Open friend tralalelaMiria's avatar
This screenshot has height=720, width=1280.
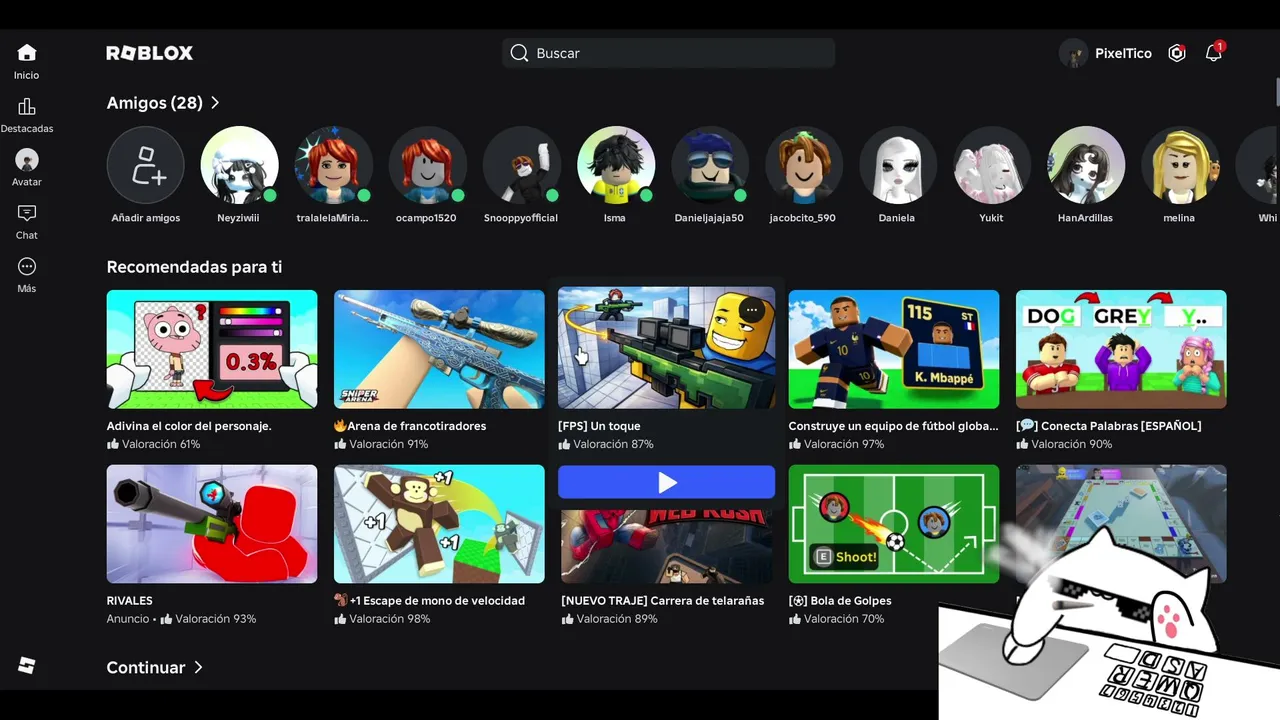[x=334, y=165]
